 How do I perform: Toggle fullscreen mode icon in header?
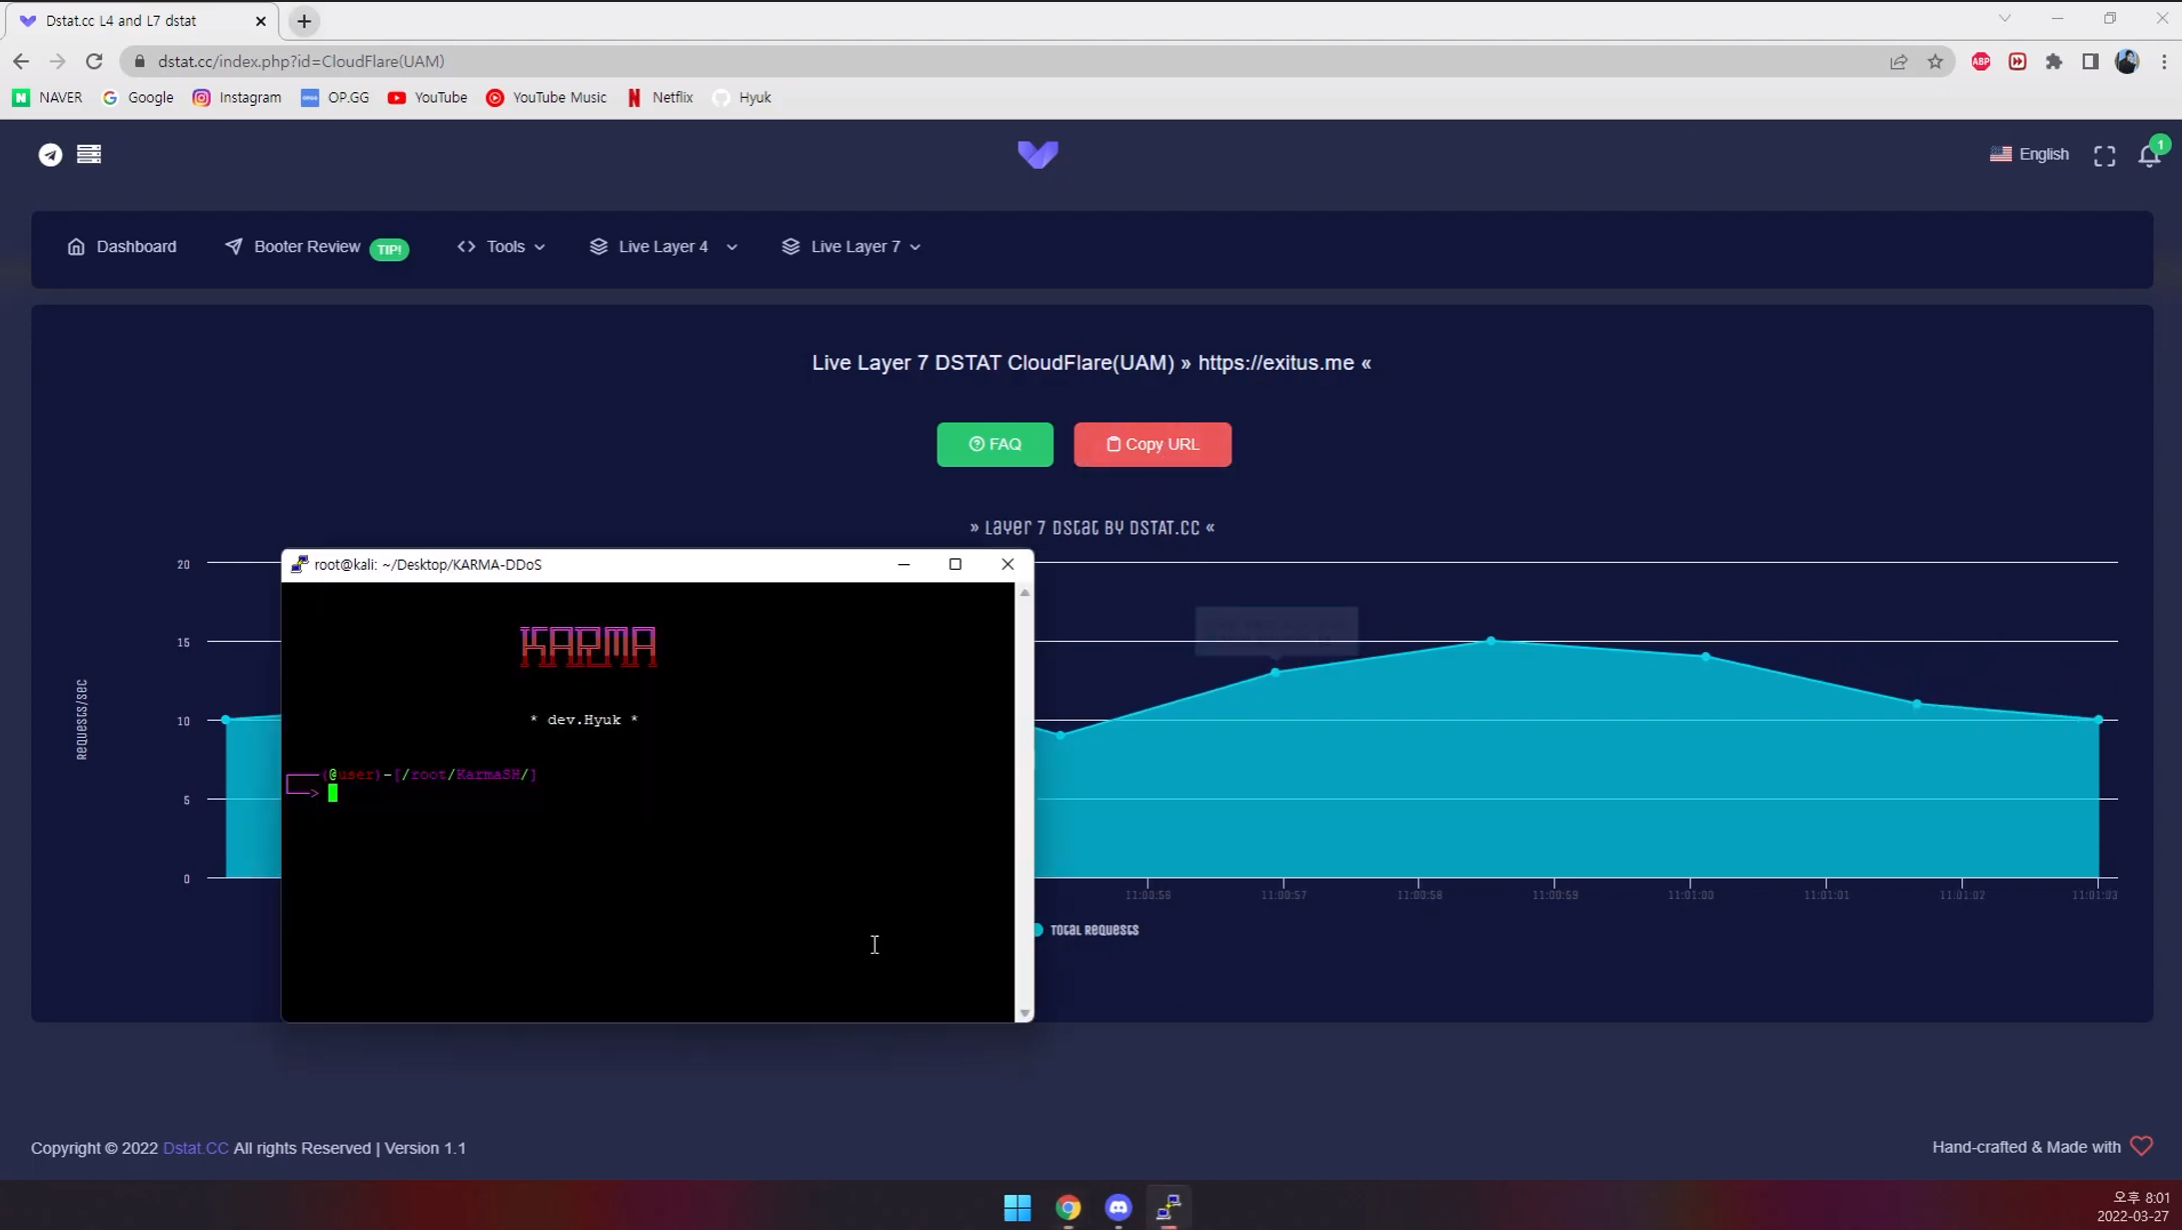[x=2104, y=155]
